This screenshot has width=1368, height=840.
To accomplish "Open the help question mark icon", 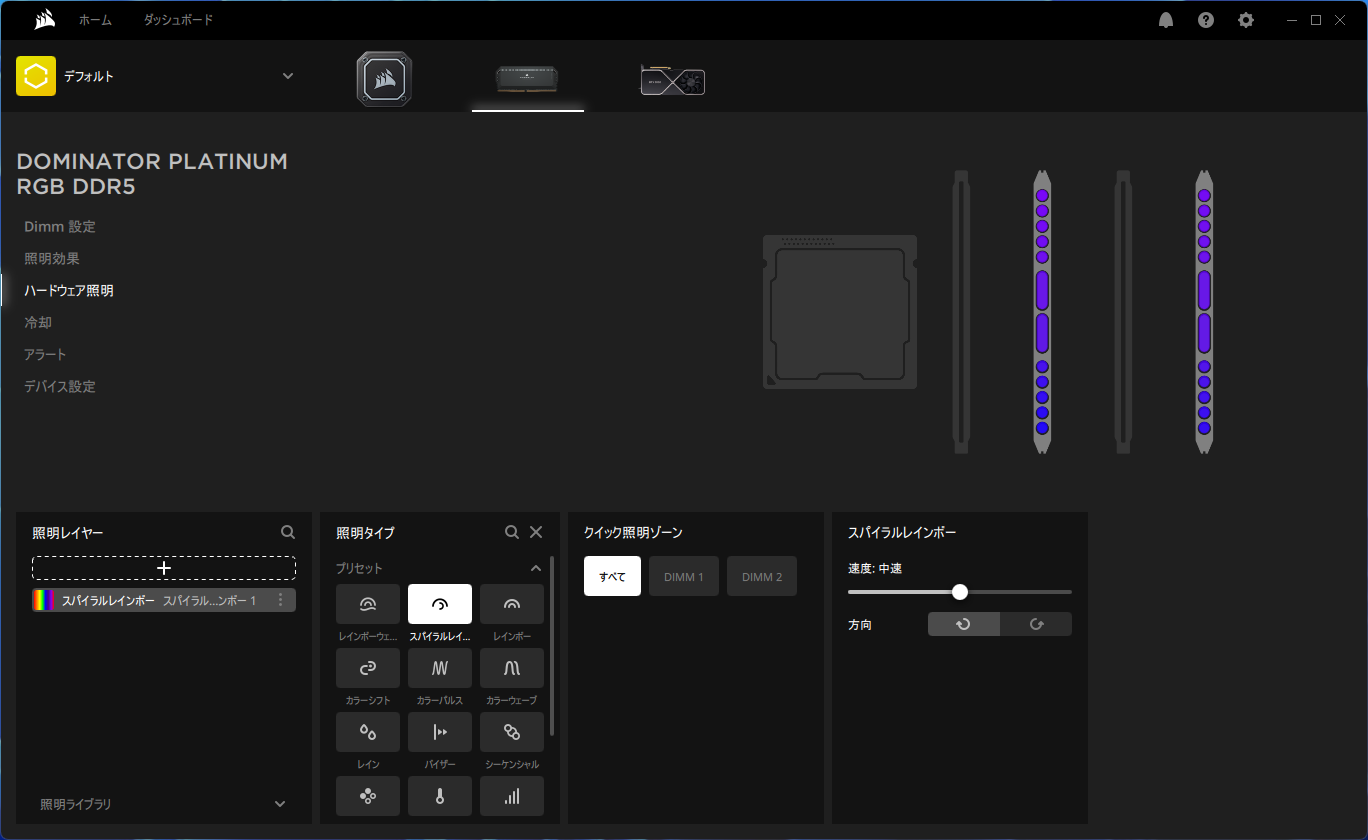I will pyautogui.click(x=1206, y=20).
